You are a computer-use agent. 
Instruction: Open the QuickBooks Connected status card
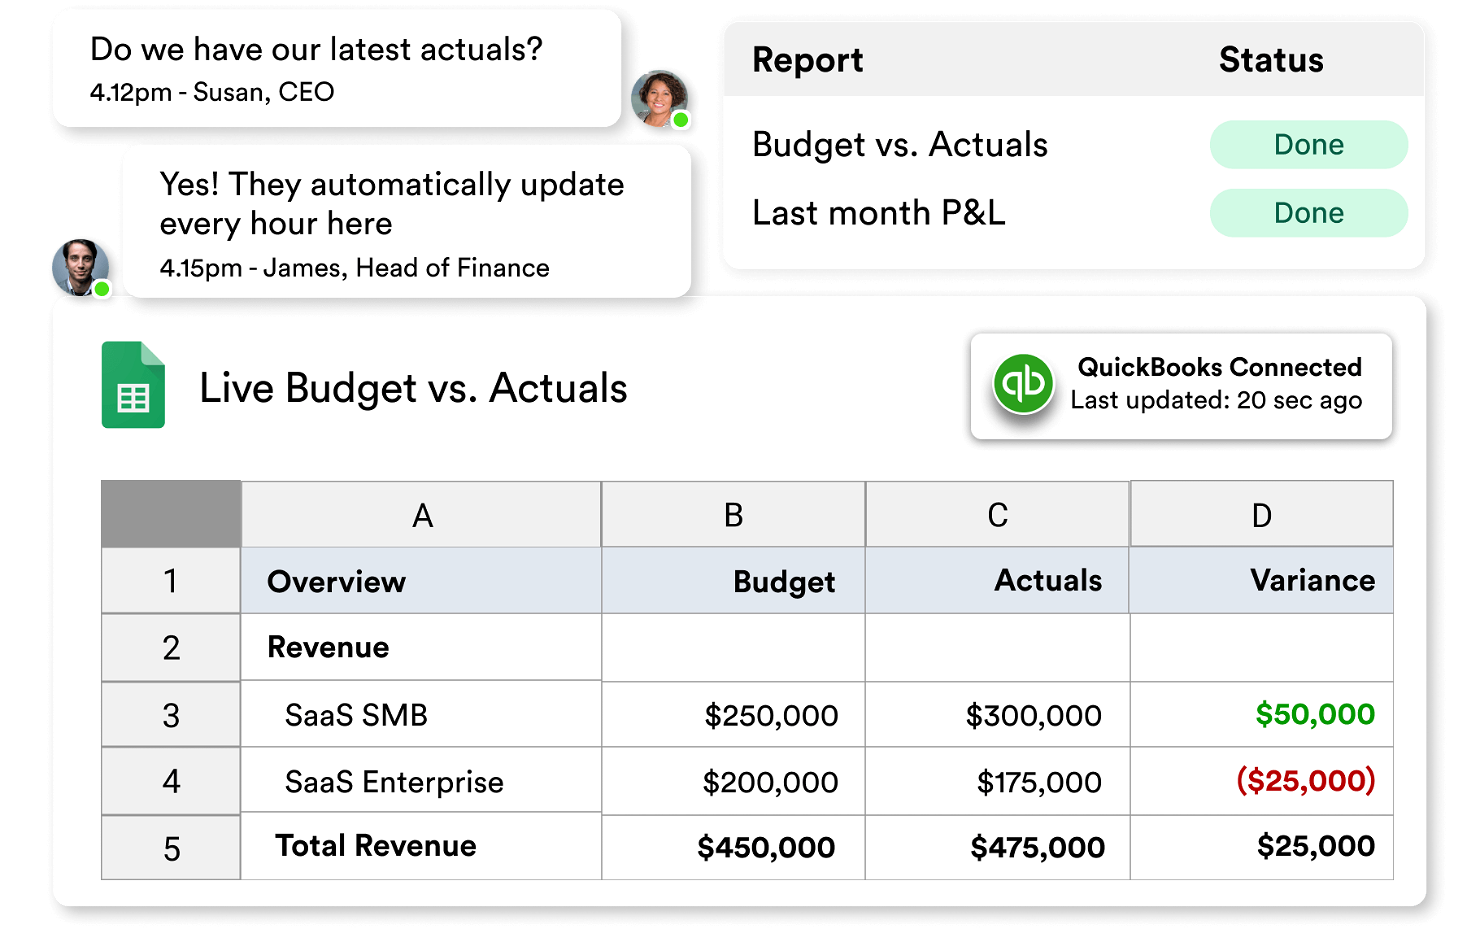click(x=1181, y=386)
